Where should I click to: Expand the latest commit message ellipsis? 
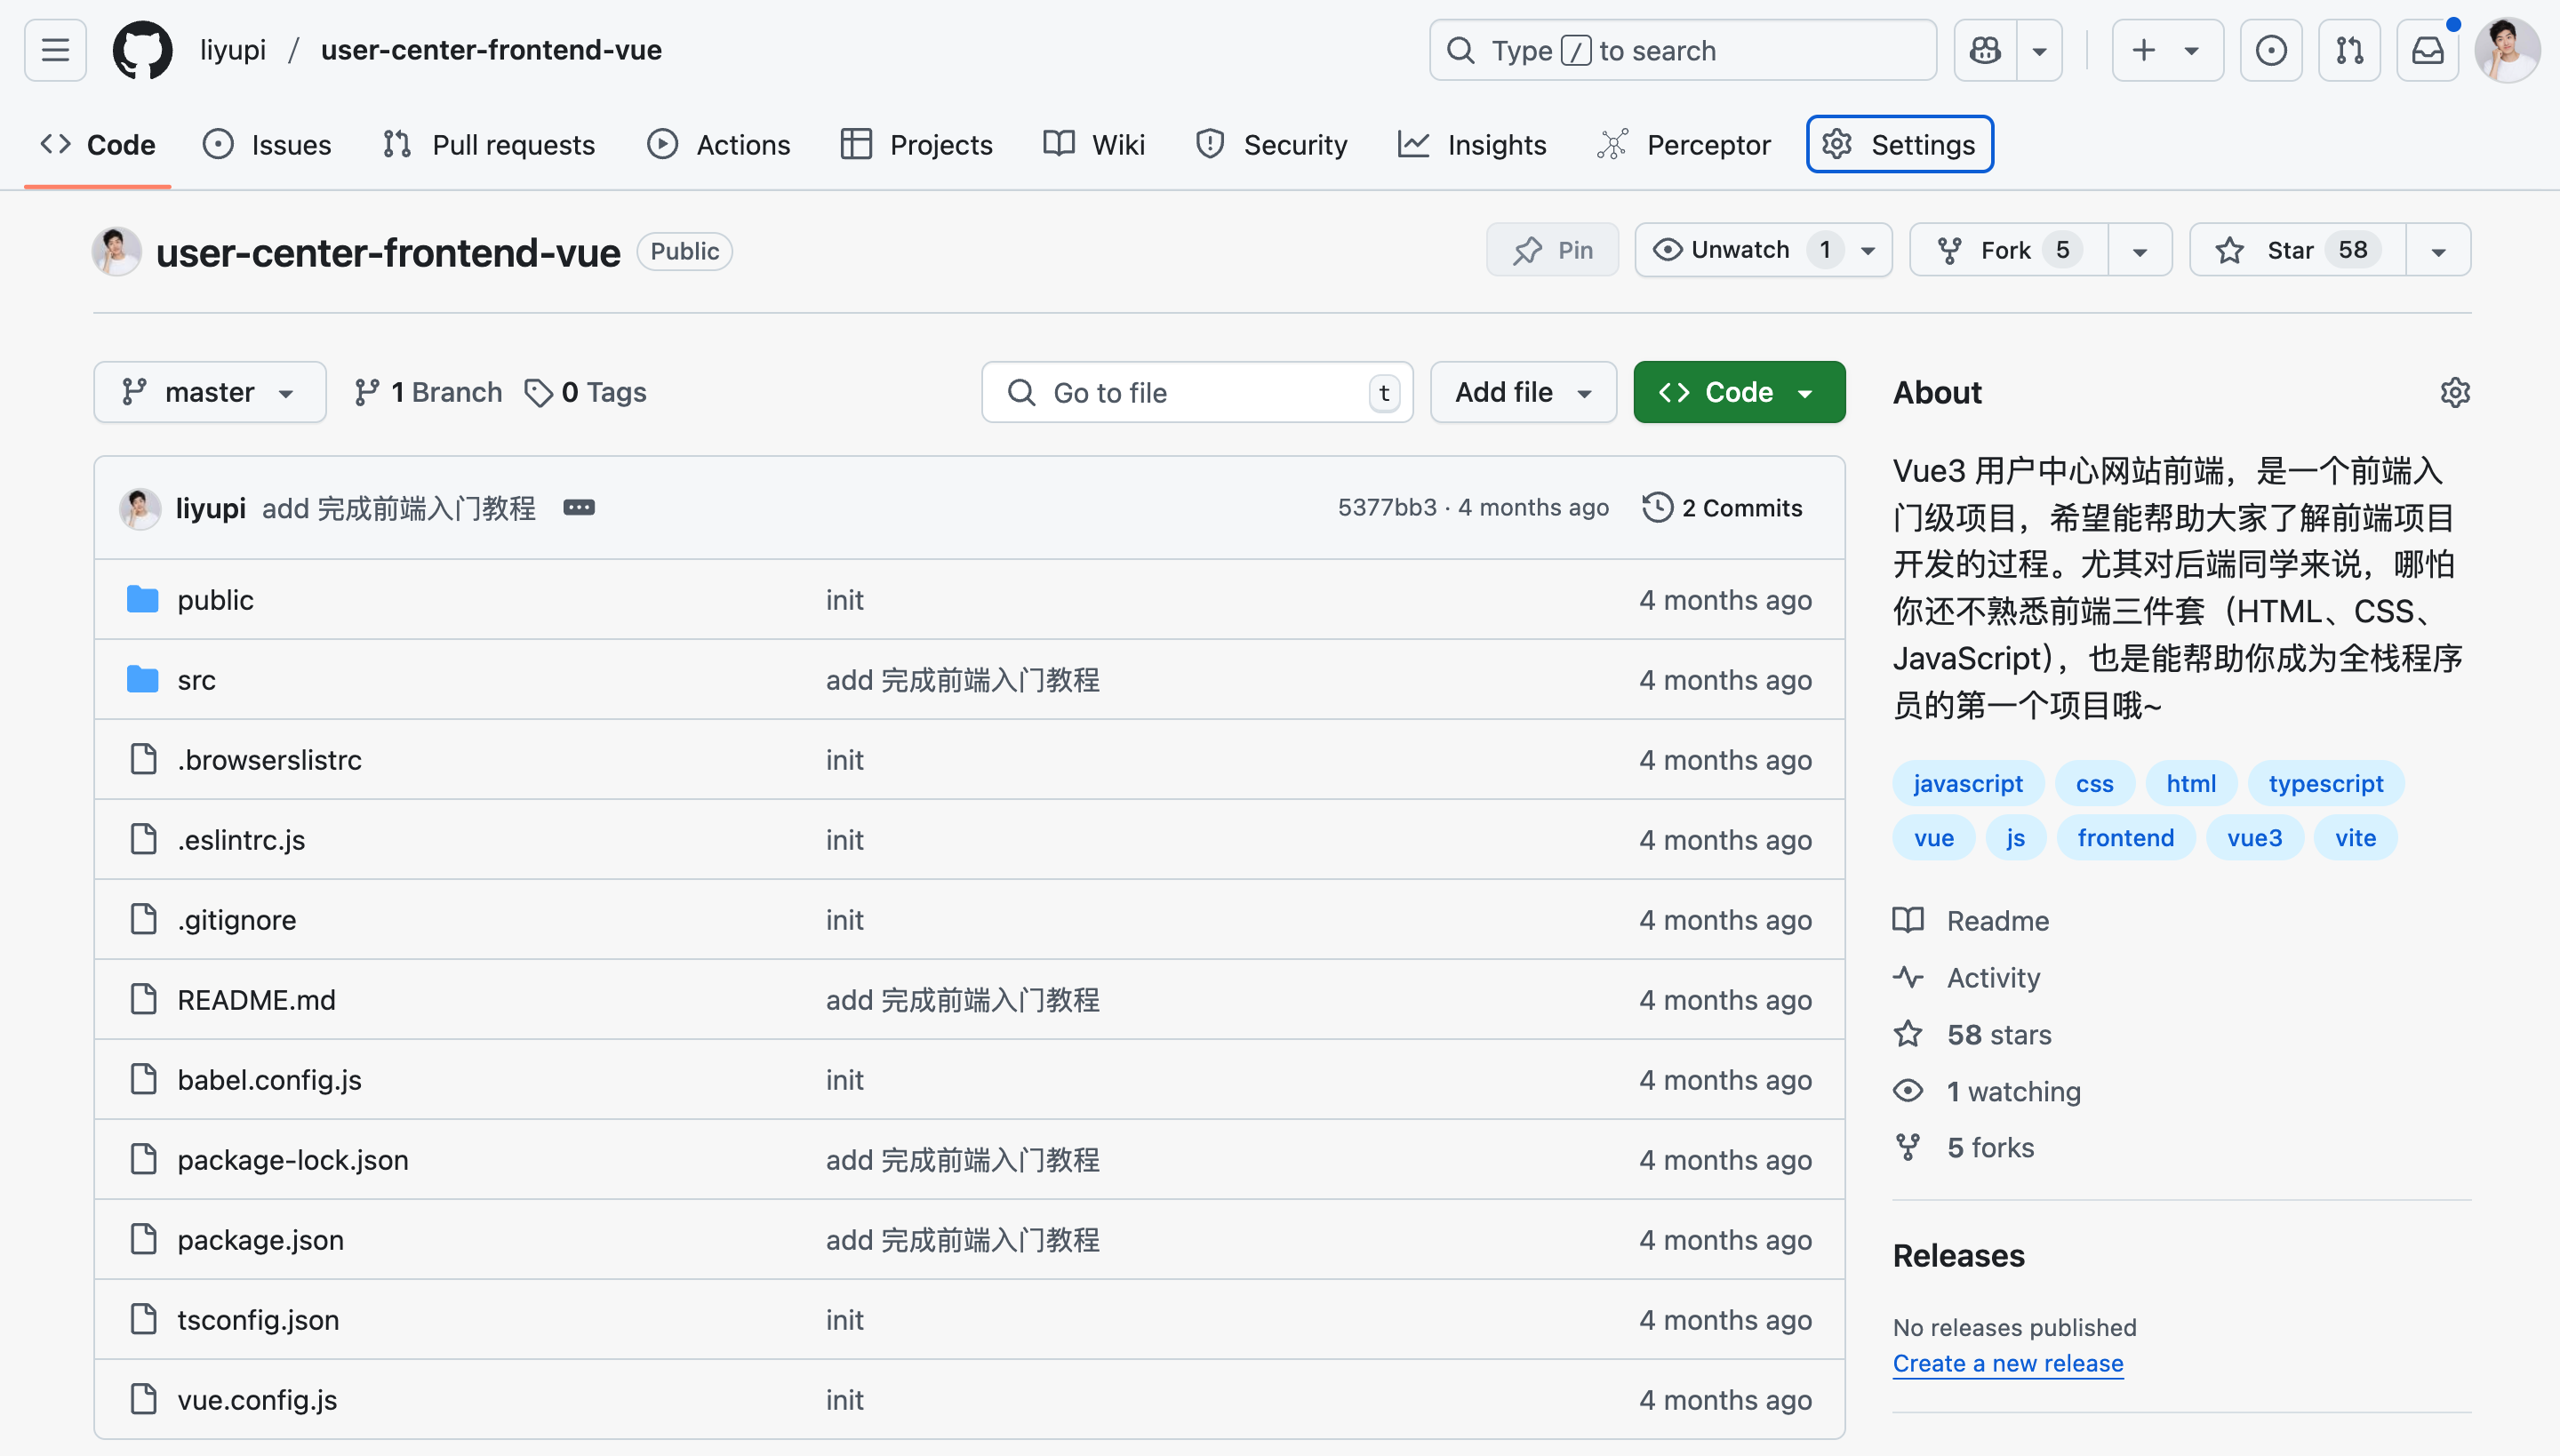[x=579, y=508]
